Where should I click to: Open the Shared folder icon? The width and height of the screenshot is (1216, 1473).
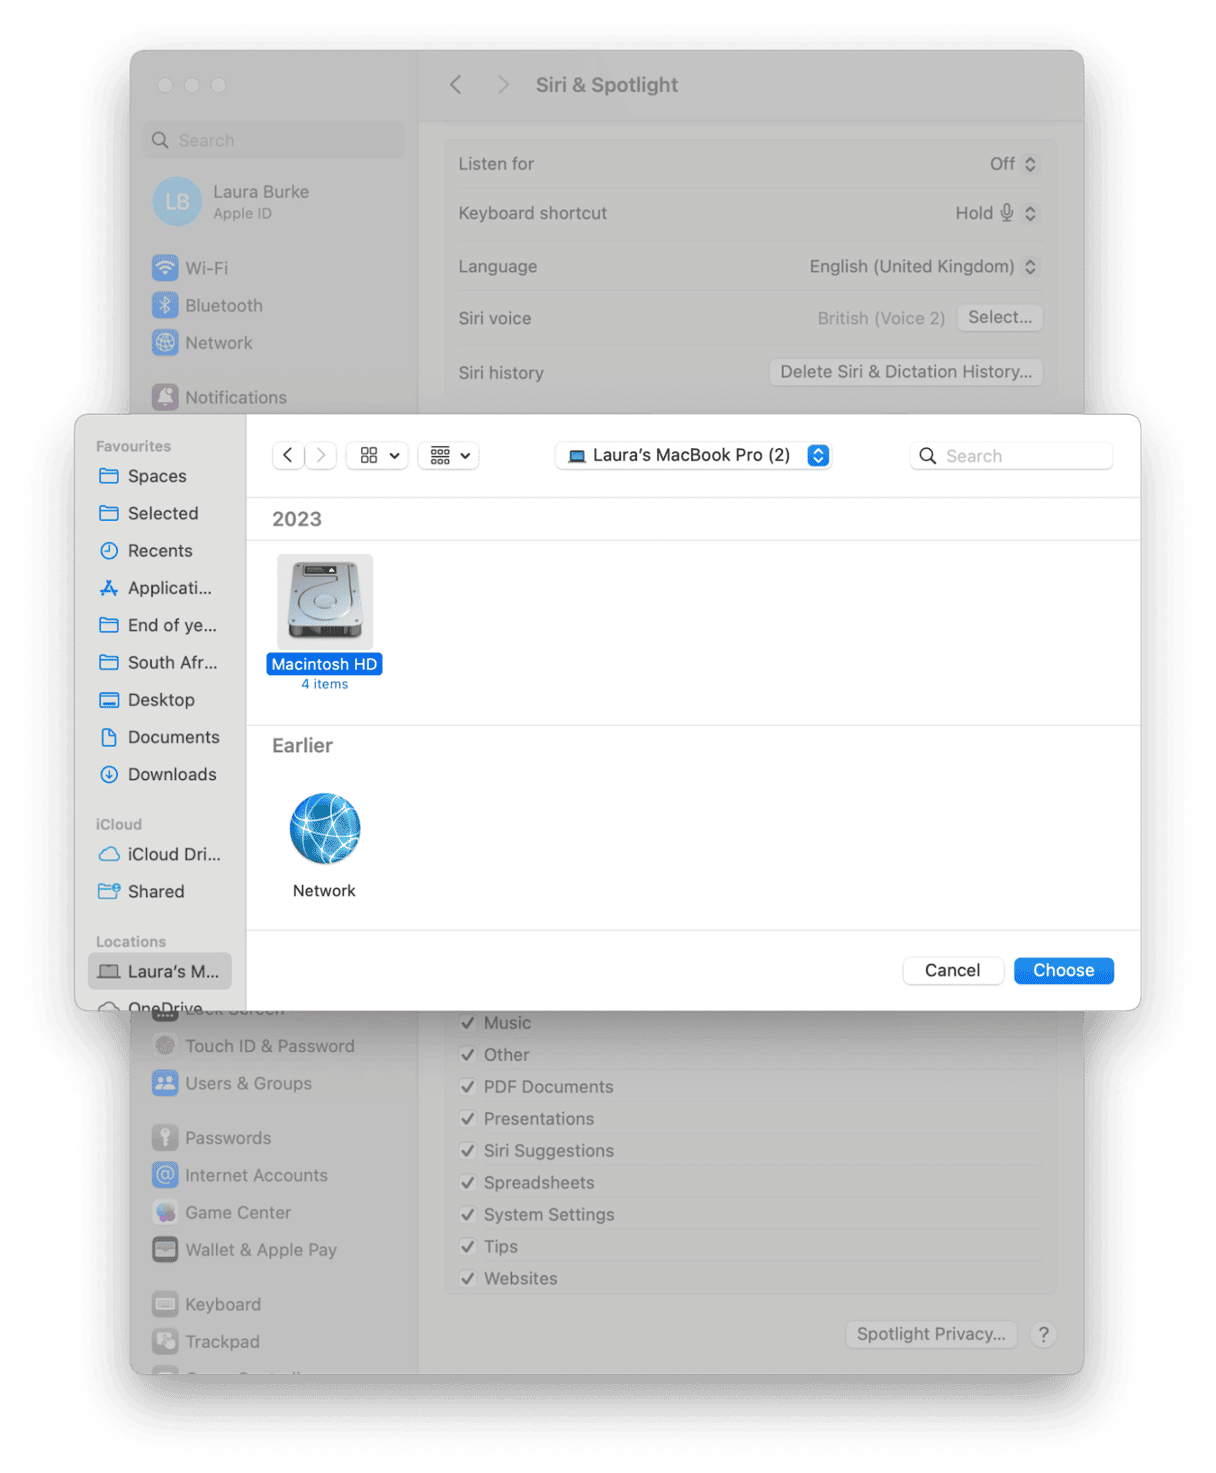tap(110, 891)
